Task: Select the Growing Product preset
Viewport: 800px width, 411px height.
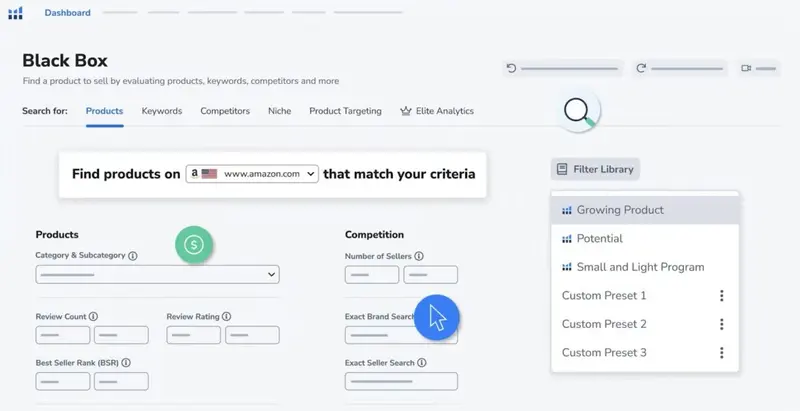Action: coord(619,210)
